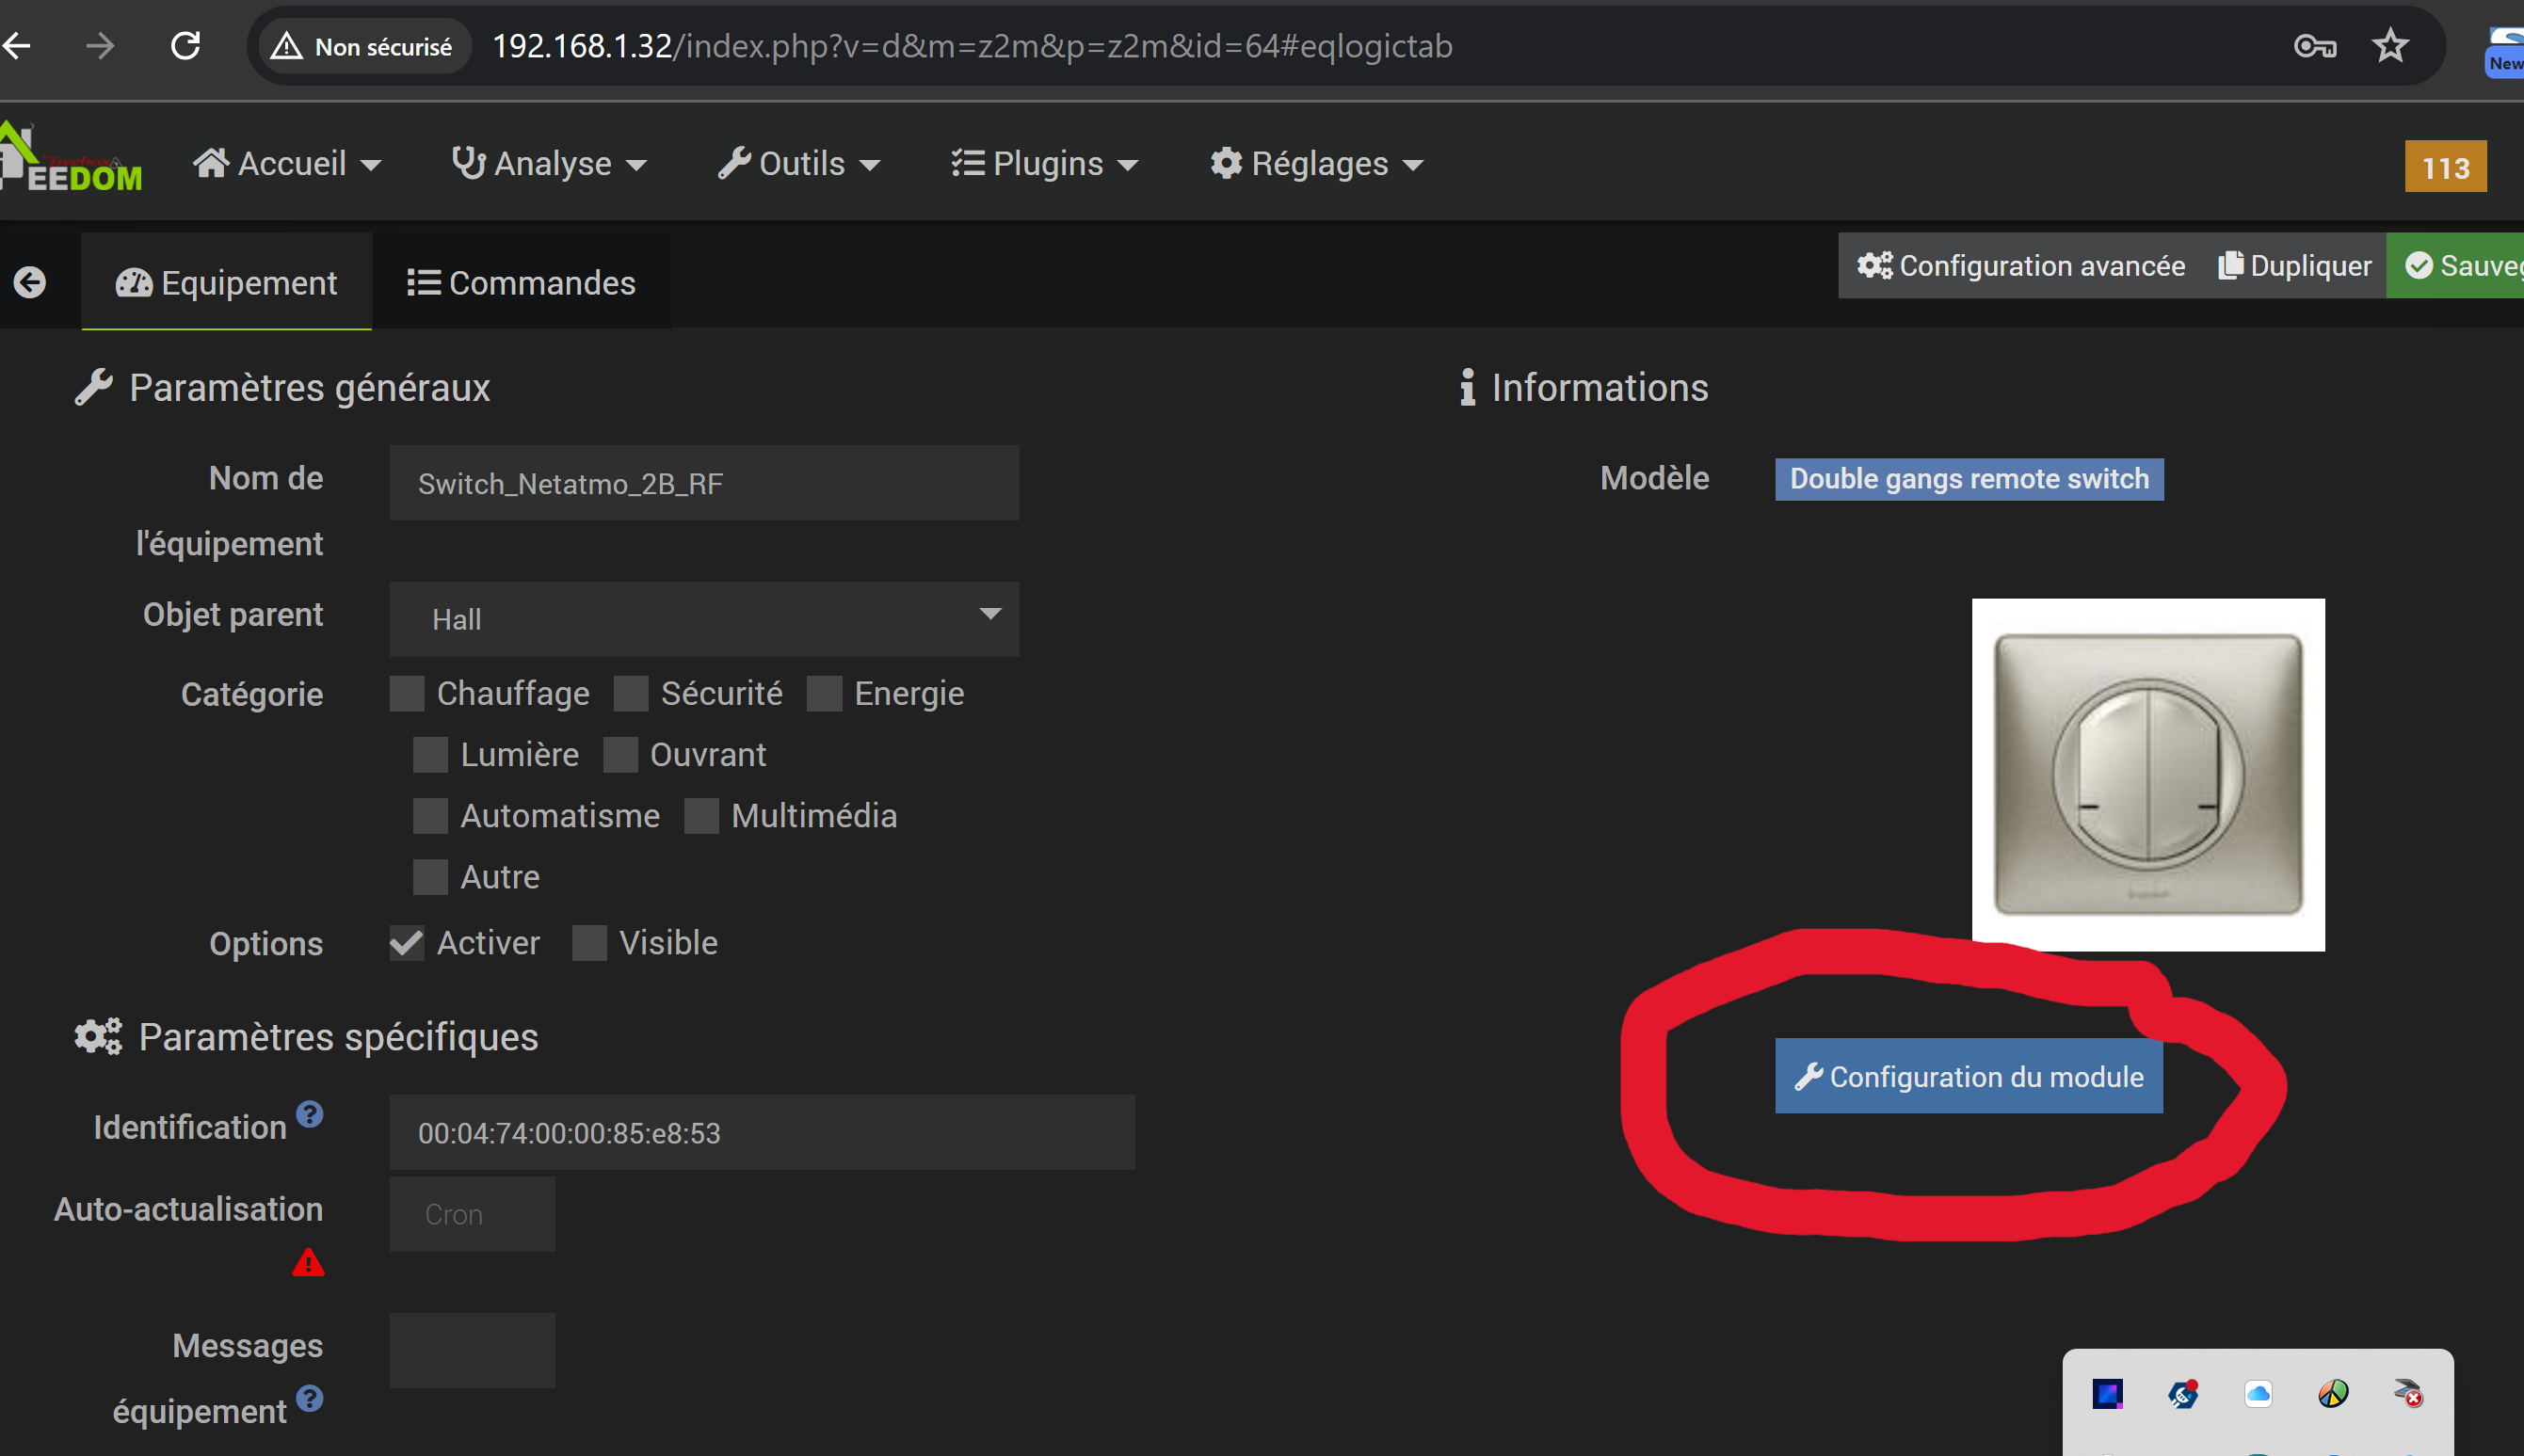Click the URL address bar text
Image resolution: width=2524 pixels, height=1456 pixels.
pyautogui.click(x=972, y=46)
